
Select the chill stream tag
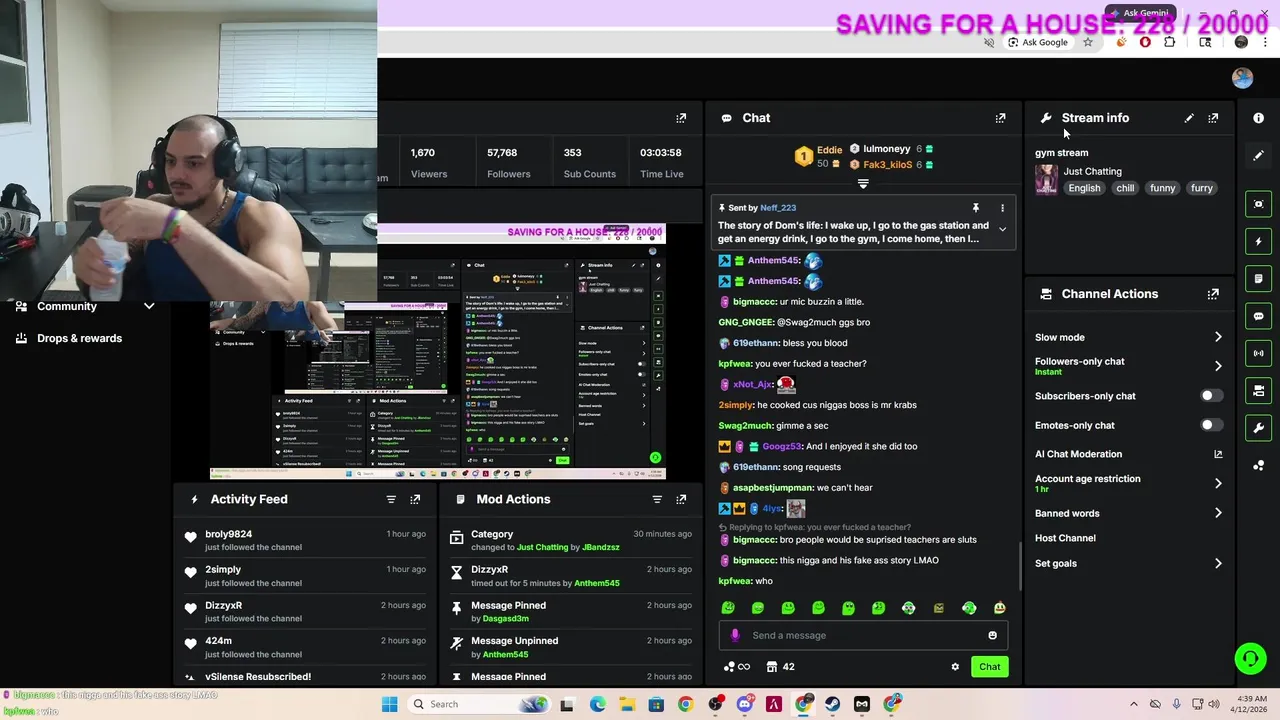coord(1125,188)
